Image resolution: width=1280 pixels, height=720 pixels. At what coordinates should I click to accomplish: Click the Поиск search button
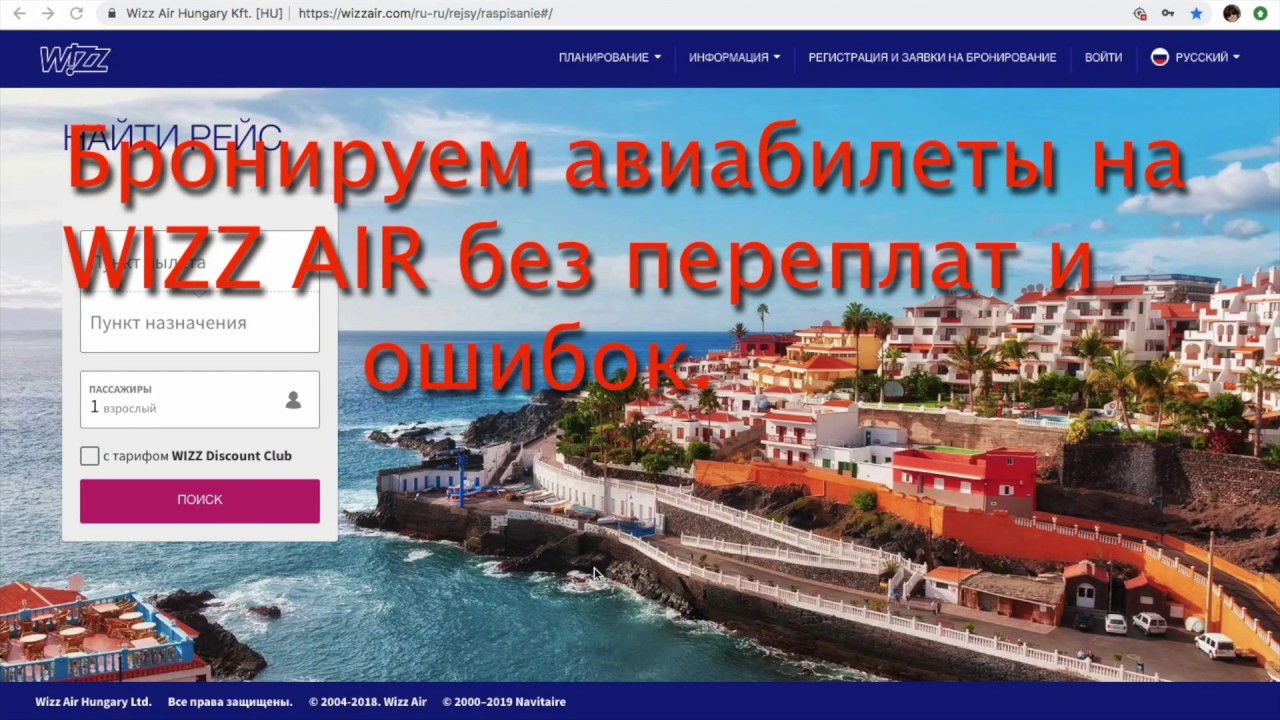coord(200,500)
